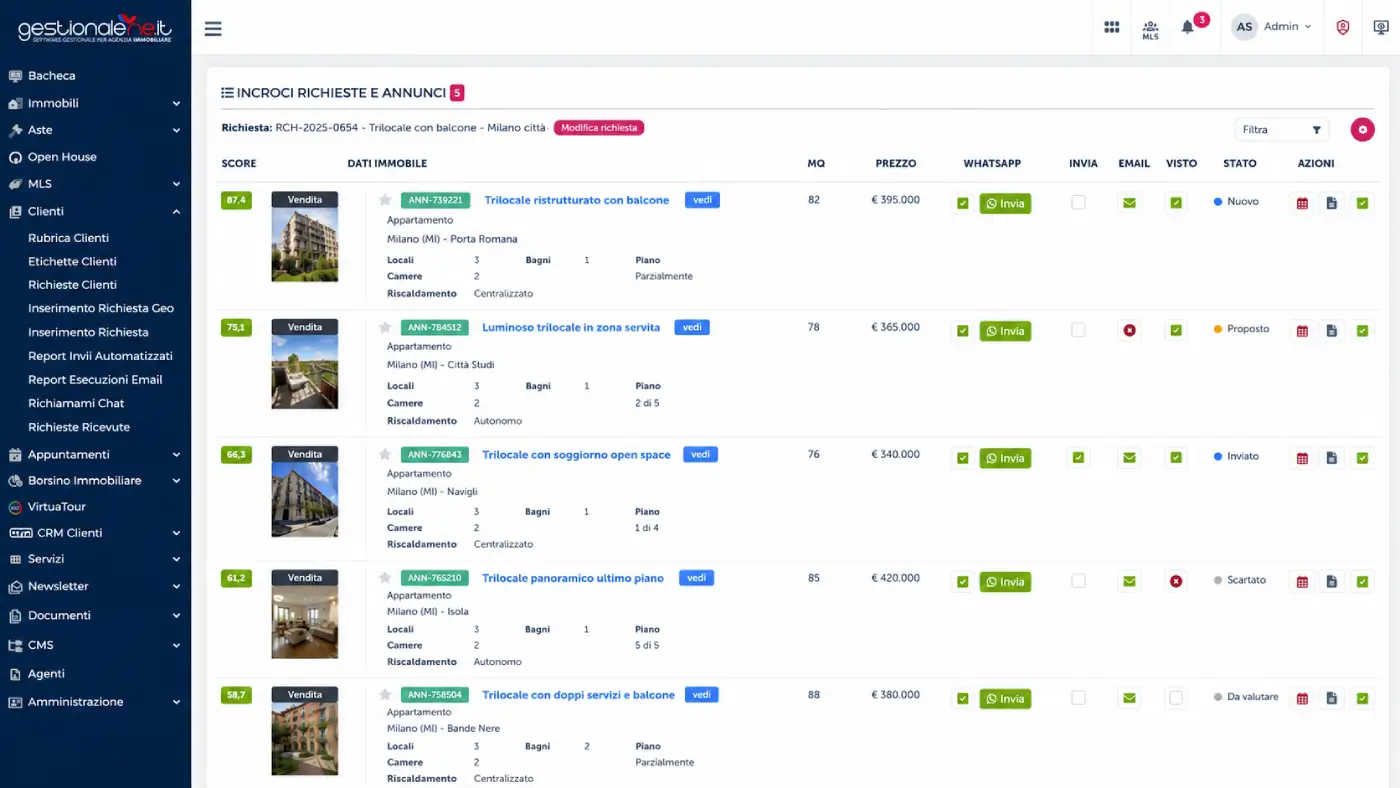Open document action for Luminoso trilocale row
Screen dimensions: 1400x788
[1332, 330]
